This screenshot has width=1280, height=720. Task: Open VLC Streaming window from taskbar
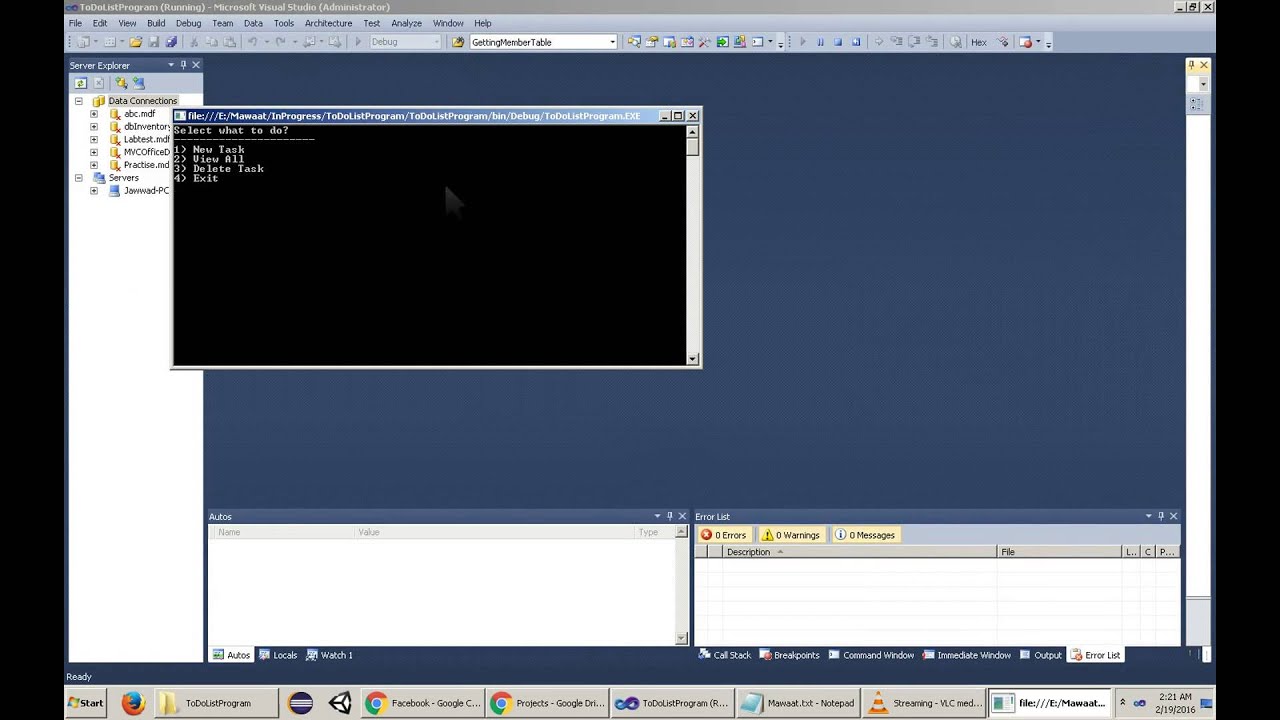[x=922, y=703]
